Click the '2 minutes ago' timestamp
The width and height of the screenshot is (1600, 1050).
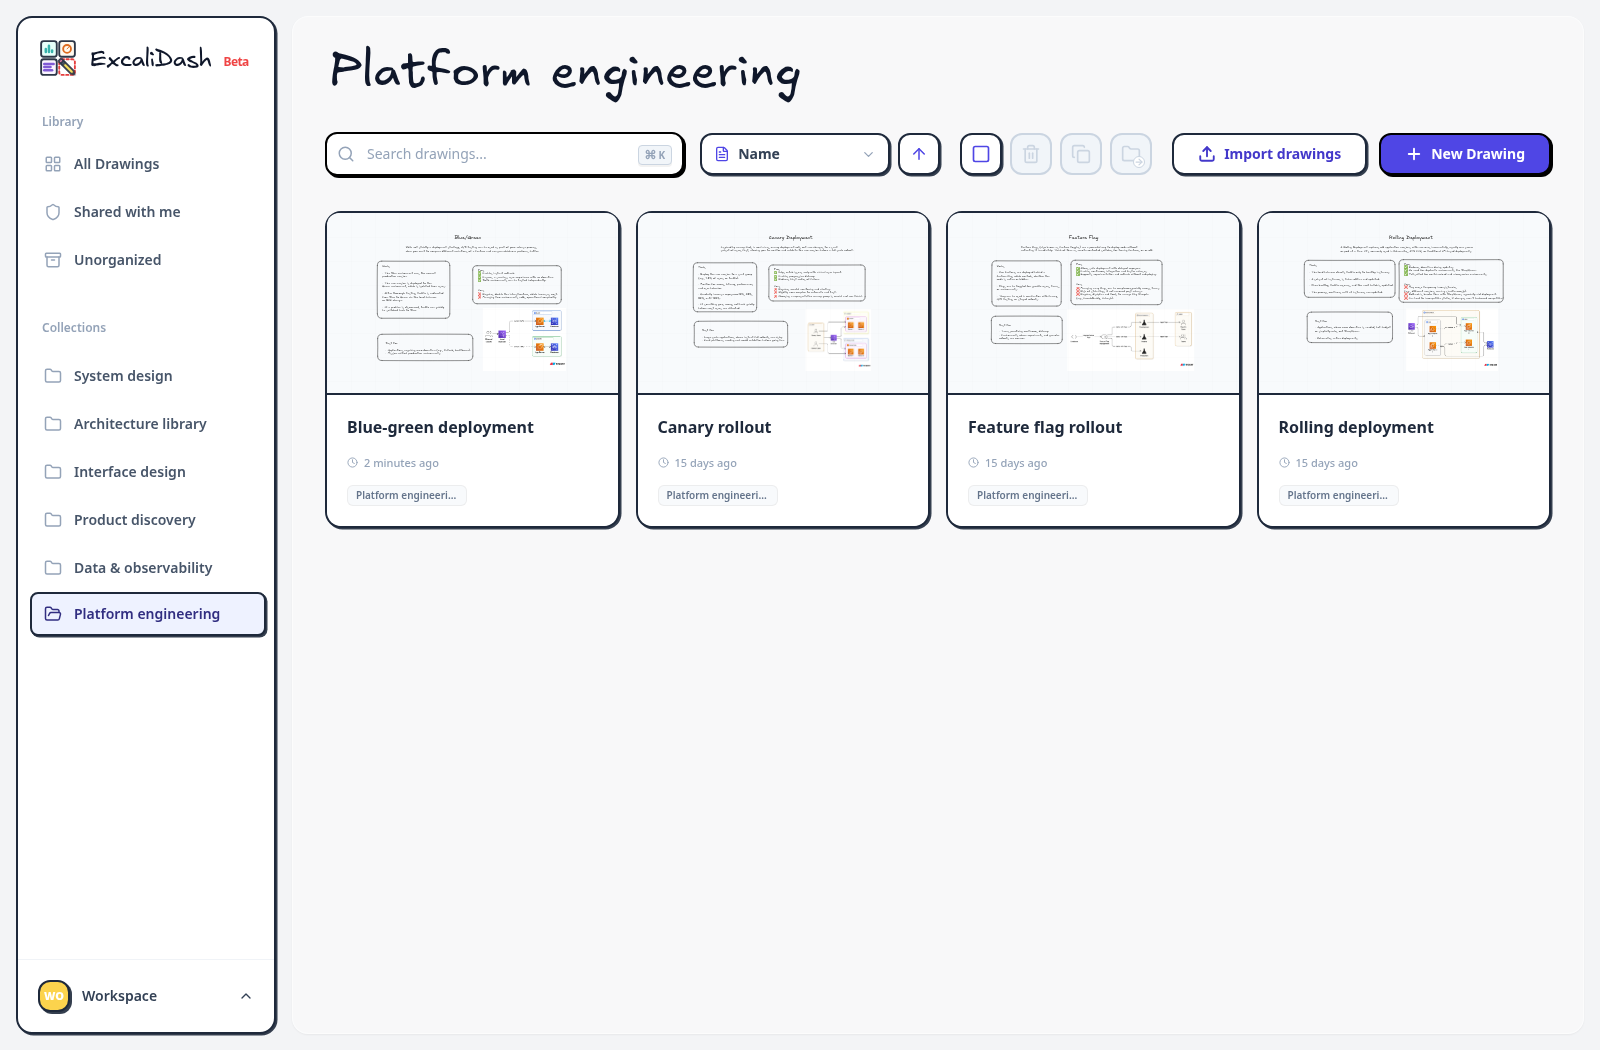pyautogui.click(x=401, y=463)
